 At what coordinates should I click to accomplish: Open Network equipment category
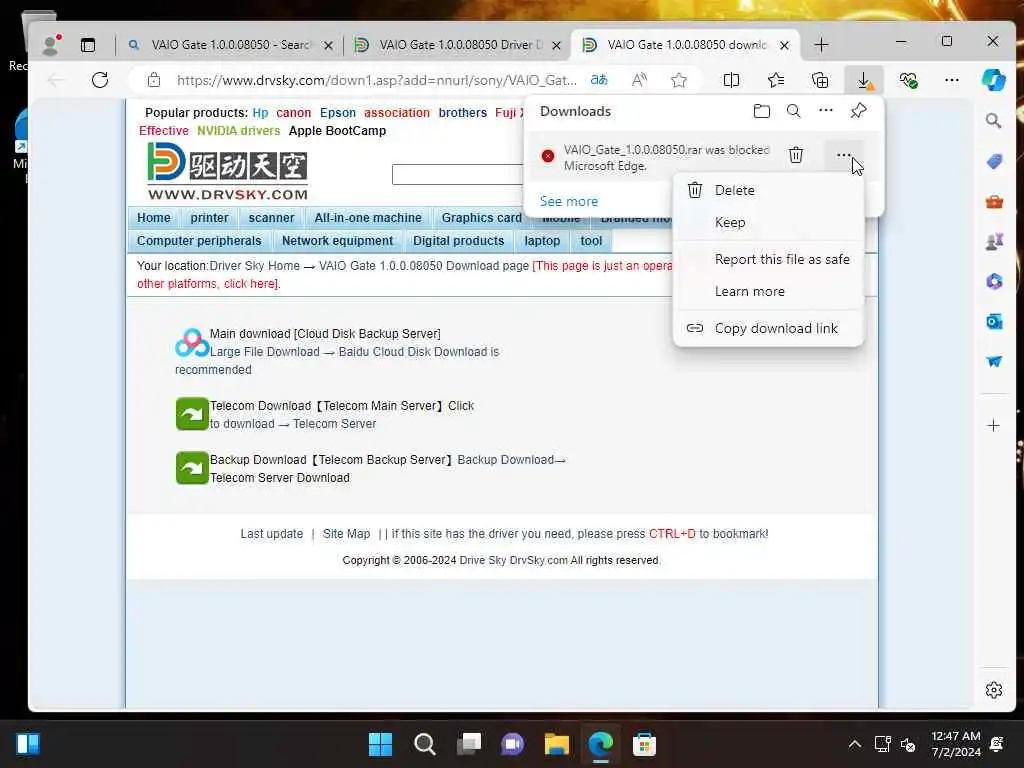pos(338,241)
